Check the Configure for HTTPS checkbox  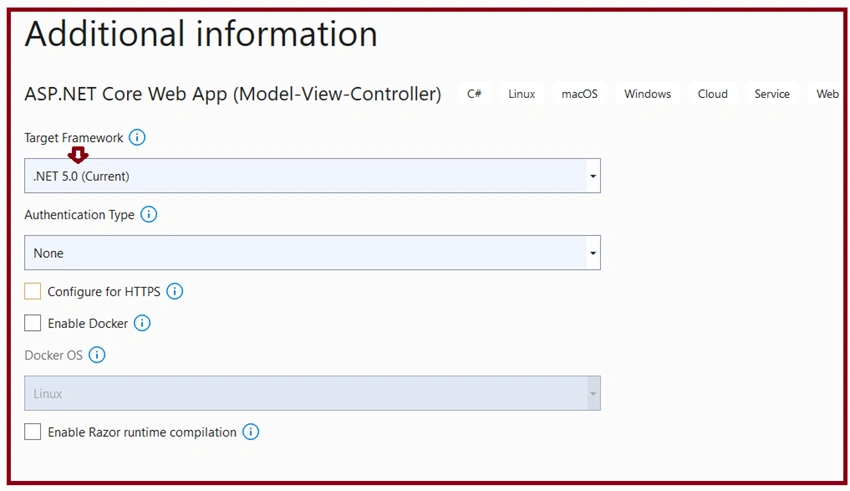tap(33, 292)
